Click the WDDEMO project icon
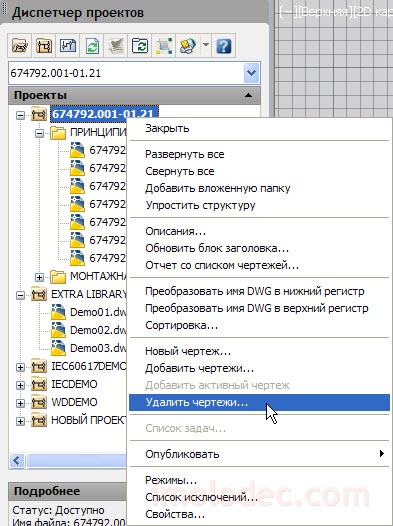The width and height of the screenshot is (393, 526). tap(39, 402)
